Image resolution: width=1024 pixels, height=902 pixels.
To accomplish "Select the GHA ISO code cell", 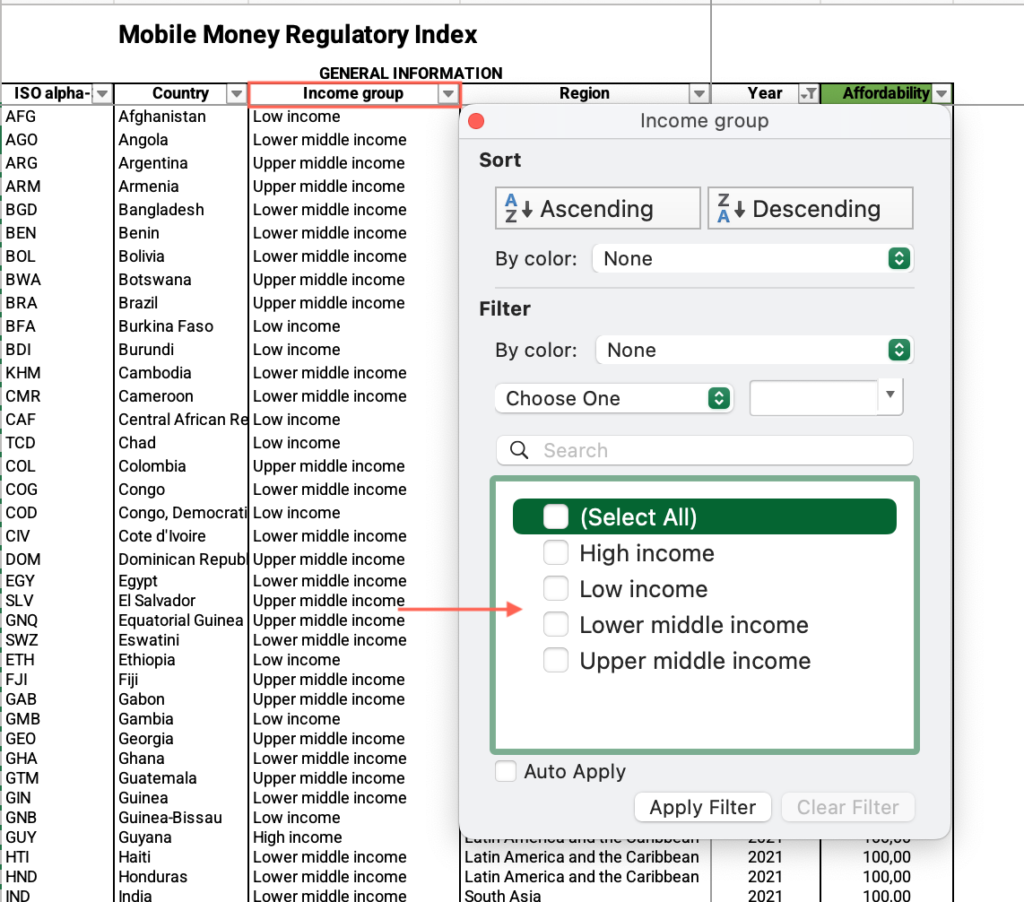I will tap(57, 758).
